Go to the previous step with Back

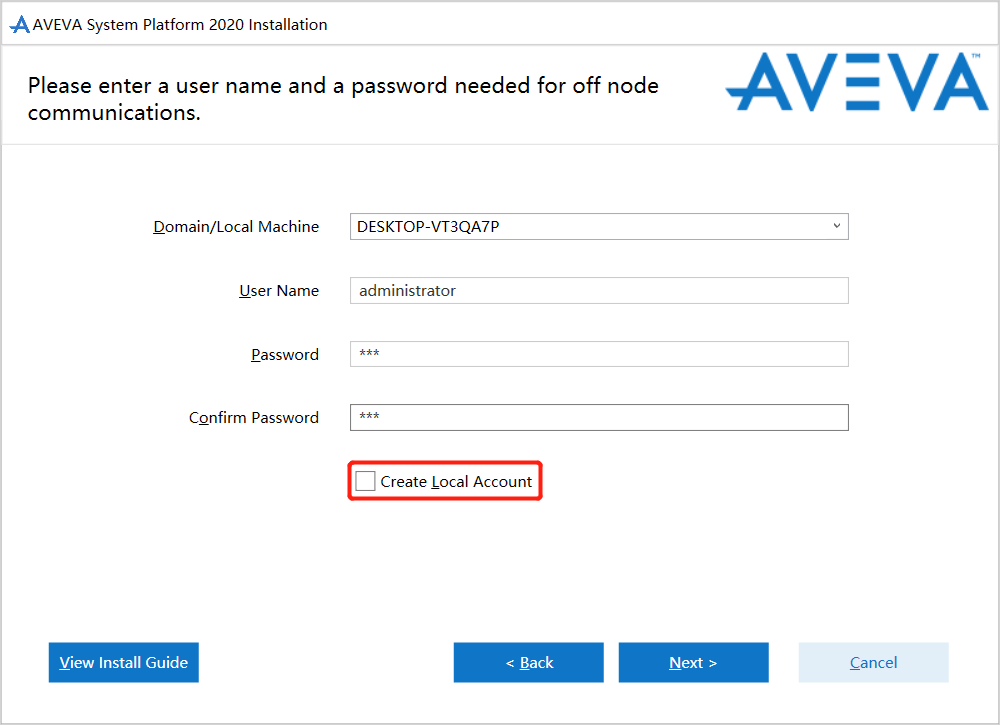(529, 662)
